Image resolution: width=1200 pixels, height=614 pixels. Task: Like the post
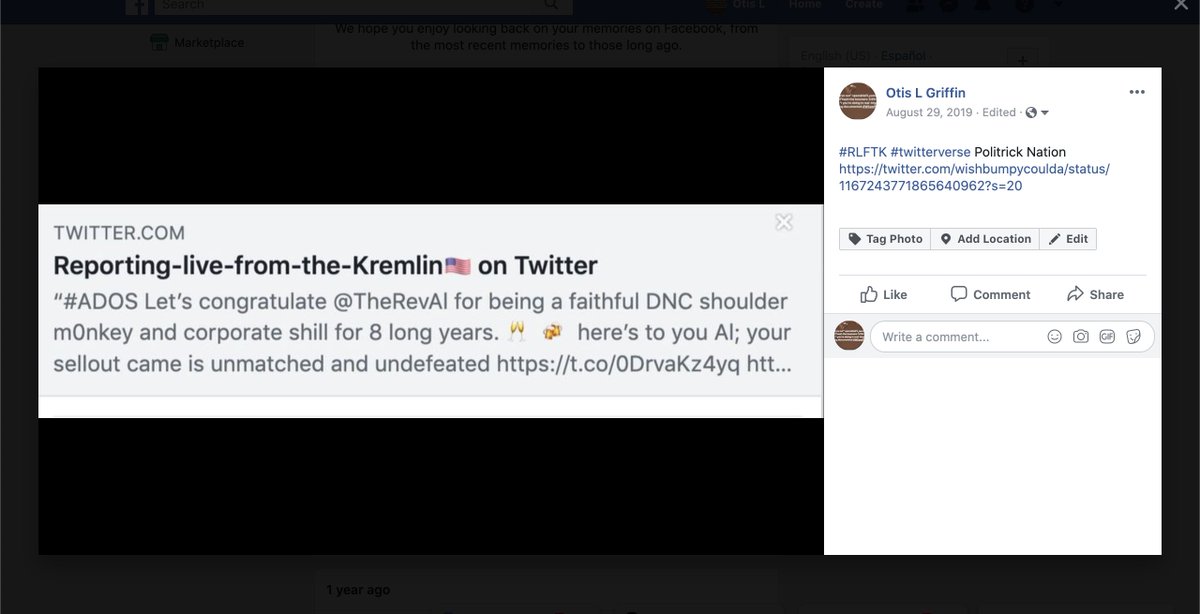tap(884, 294)
